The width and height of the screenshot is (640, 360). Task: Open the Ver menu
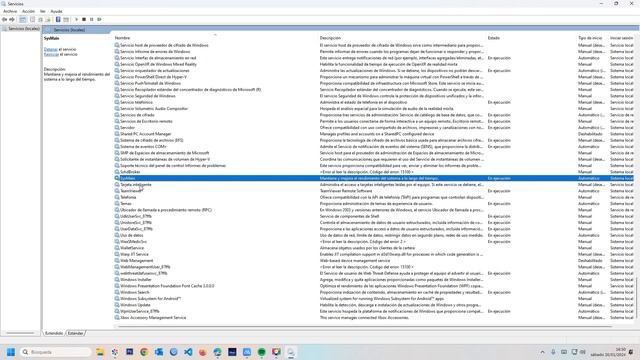(x=43, y=11)
